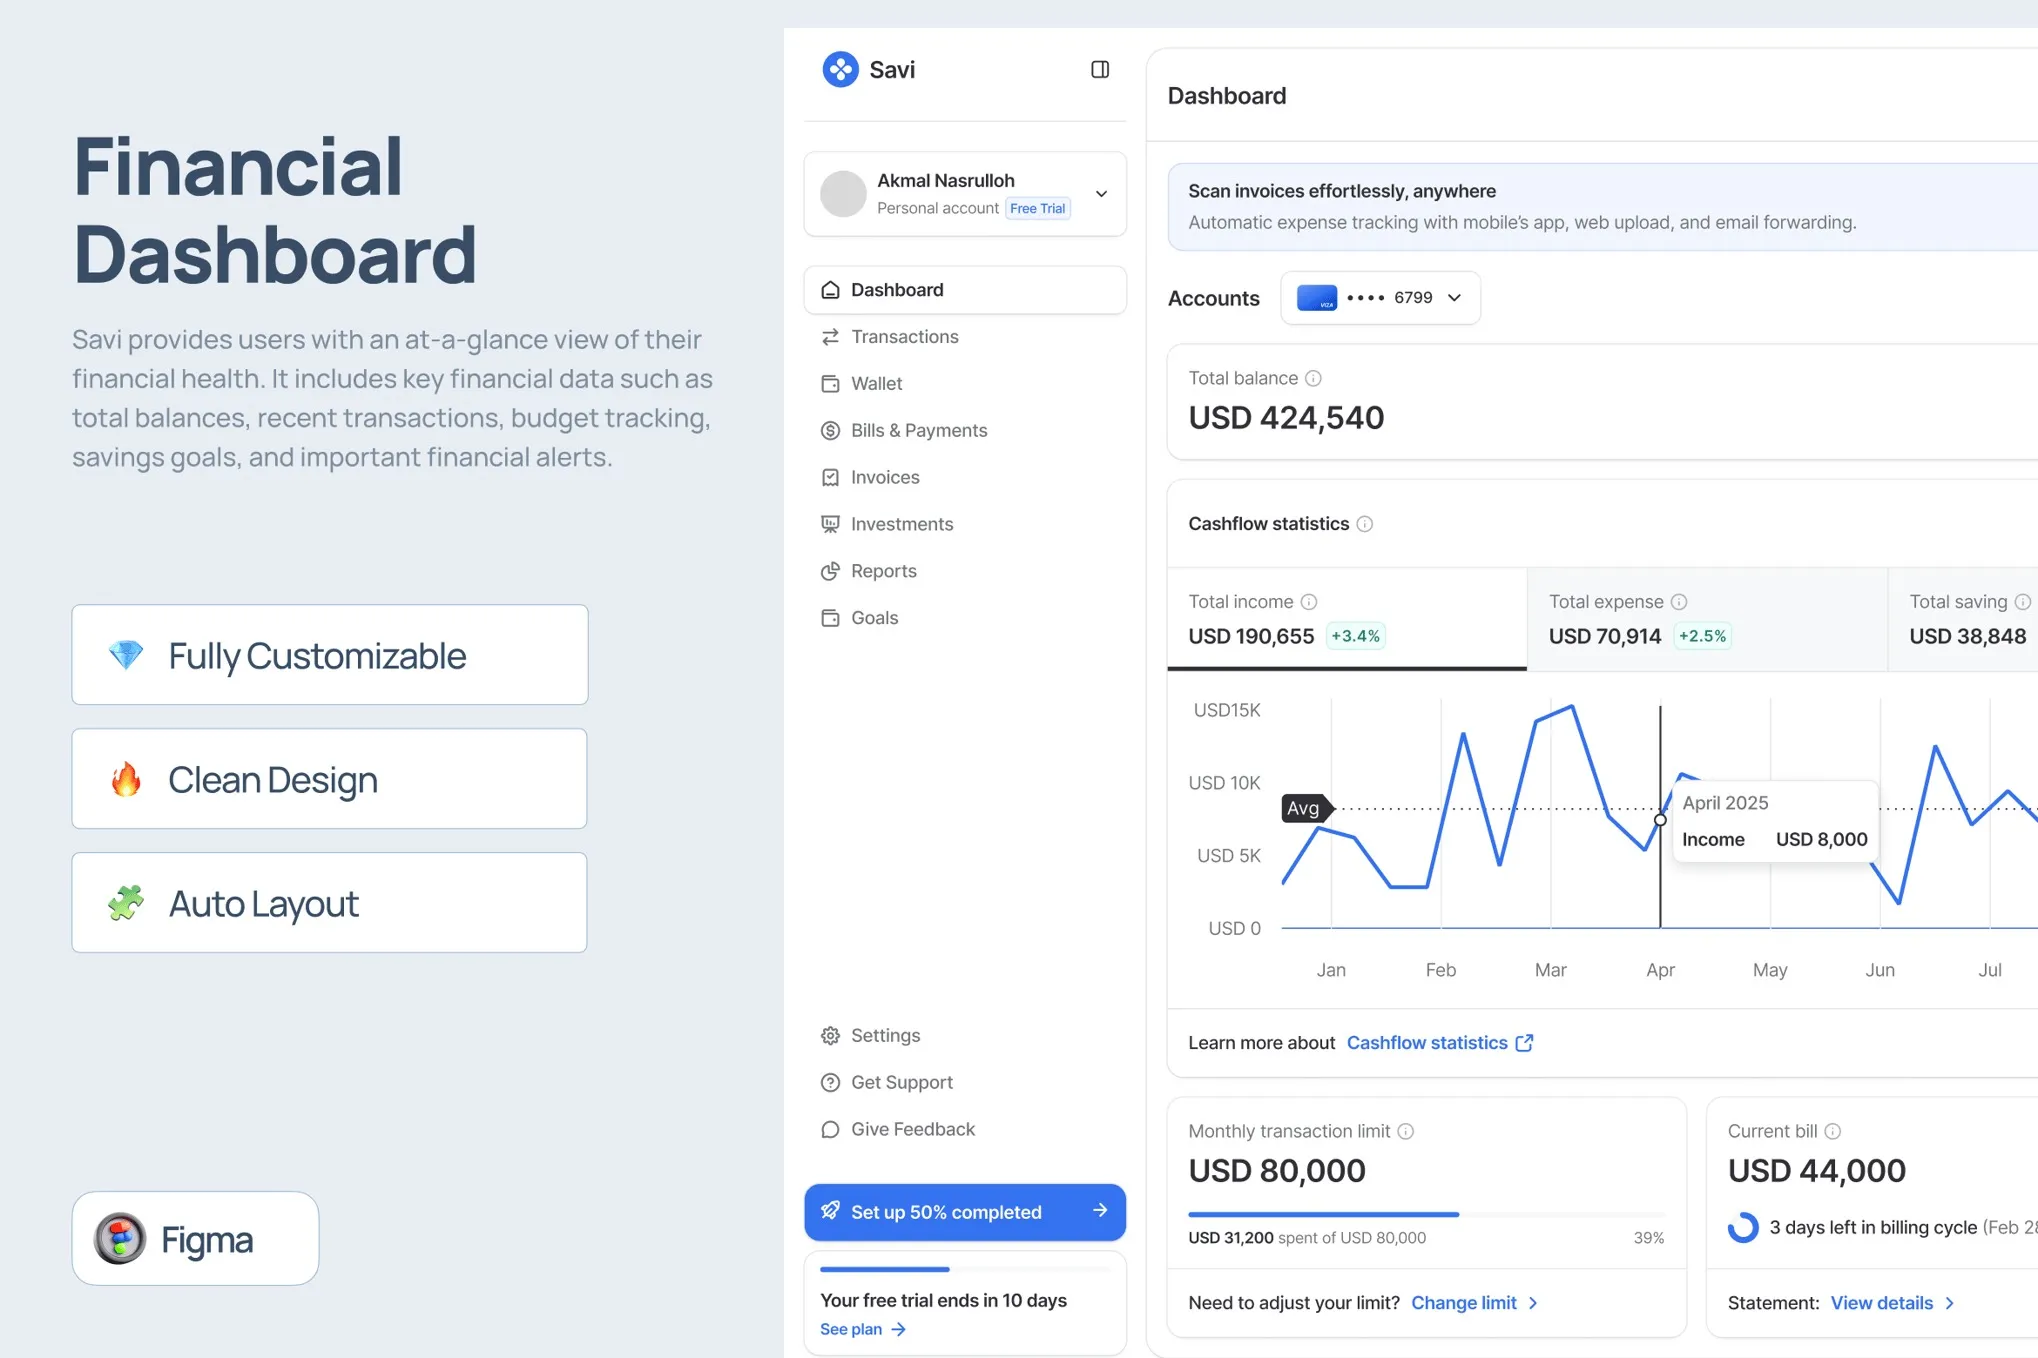
Task: Click the Set up 50% completed button
Action: pyautogui.click(x=965, y=1212)
